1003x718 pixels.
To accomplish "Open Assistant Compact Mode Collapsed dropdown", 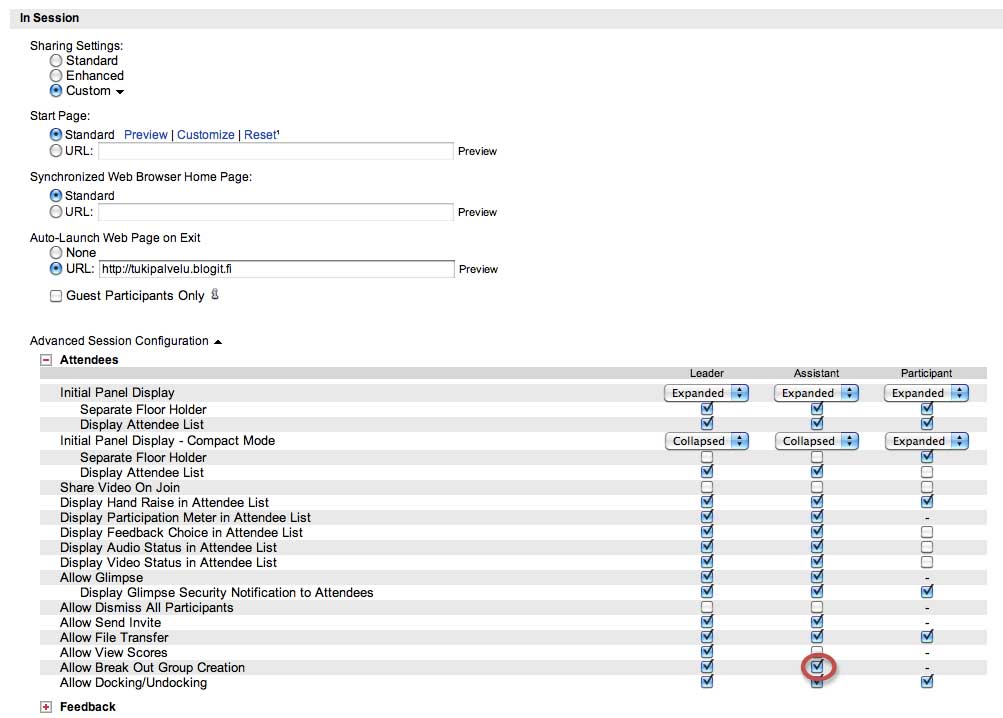I will coord(816,441).
